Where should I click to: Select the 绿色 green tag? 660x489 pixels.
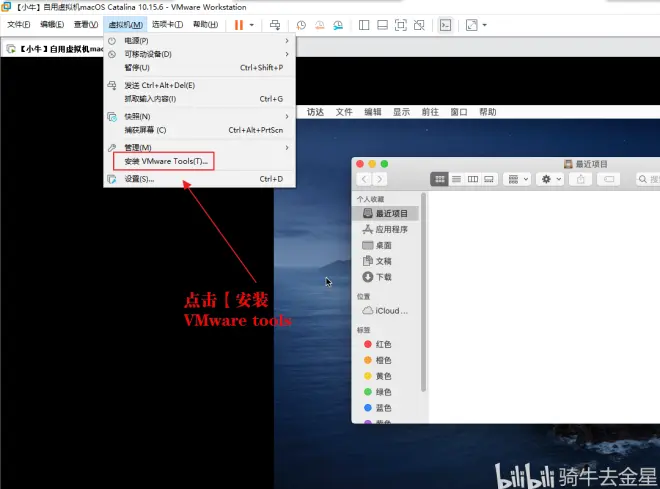pyautogui.click(x=386, y=392)
